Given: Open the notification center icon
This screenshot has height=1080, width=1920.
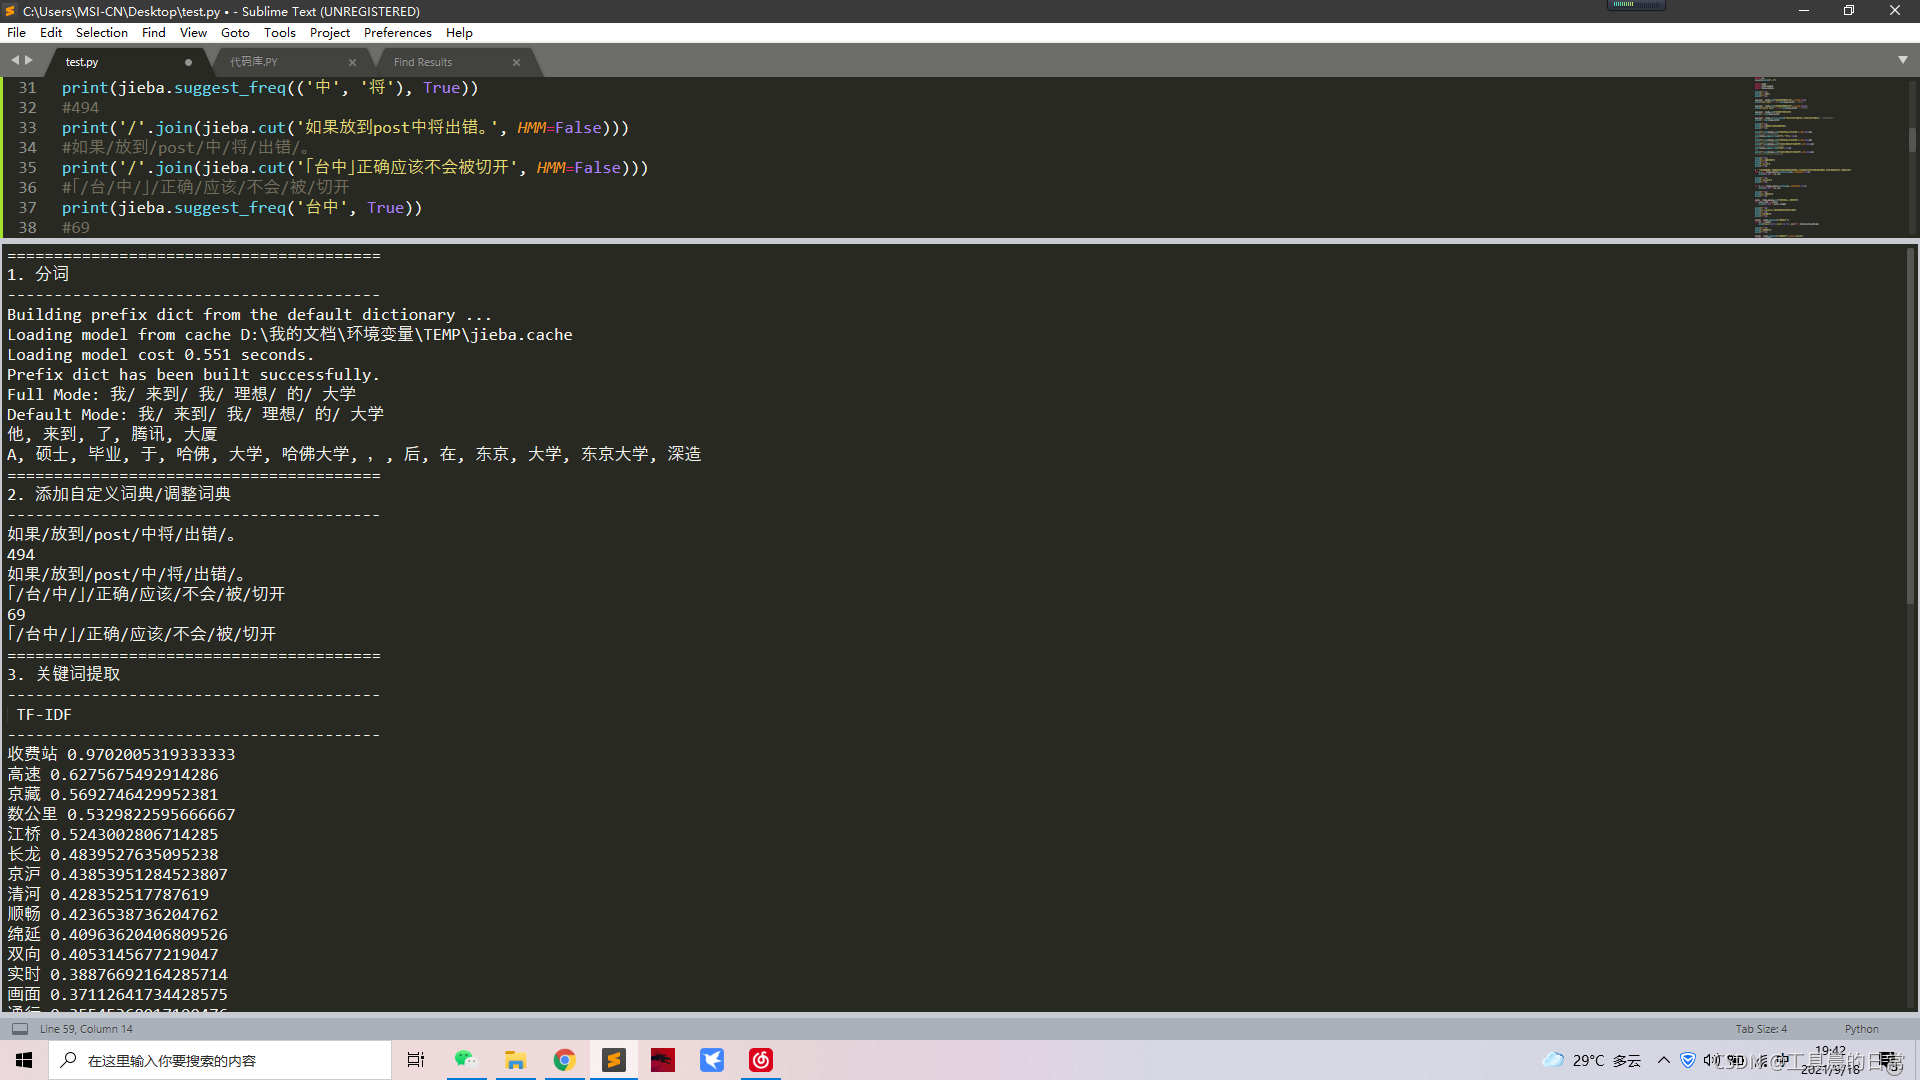Looking at the screenshot, I should pyautogui.click(x=1888, y=1060).
